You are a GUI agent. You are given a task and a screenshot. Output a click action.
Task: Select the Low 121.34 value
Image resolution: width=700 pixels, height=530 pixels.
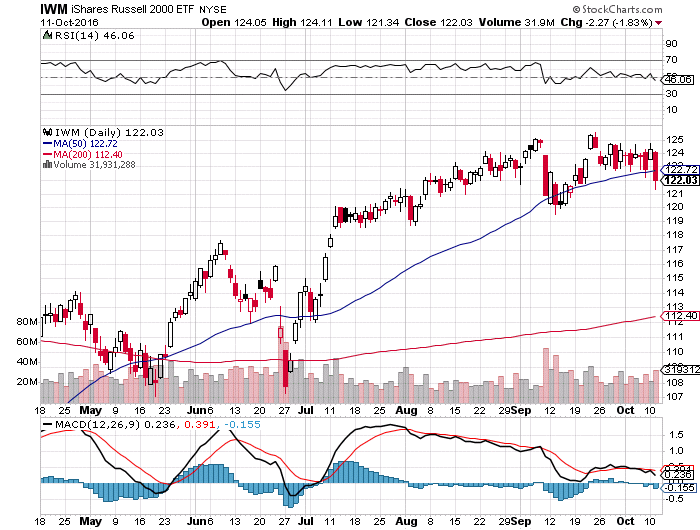click(368, 22)
